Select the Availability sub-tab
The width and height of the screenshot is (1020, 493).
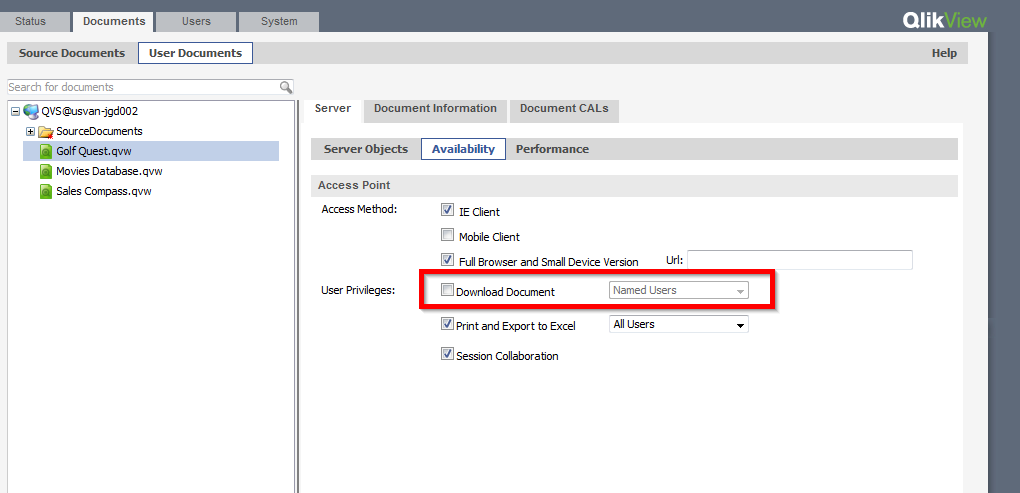pos(463,149)
